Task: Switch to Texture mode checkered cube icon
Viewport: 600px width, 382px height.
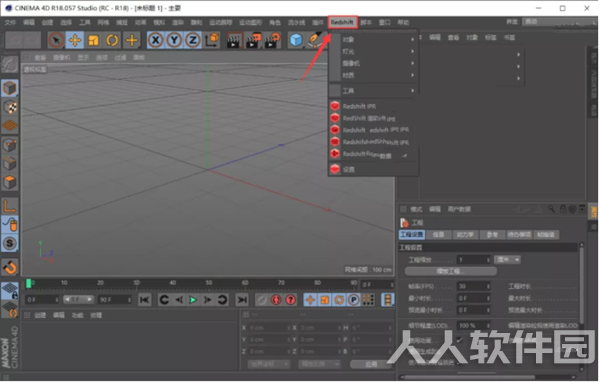Action: (x=10, y=107)
